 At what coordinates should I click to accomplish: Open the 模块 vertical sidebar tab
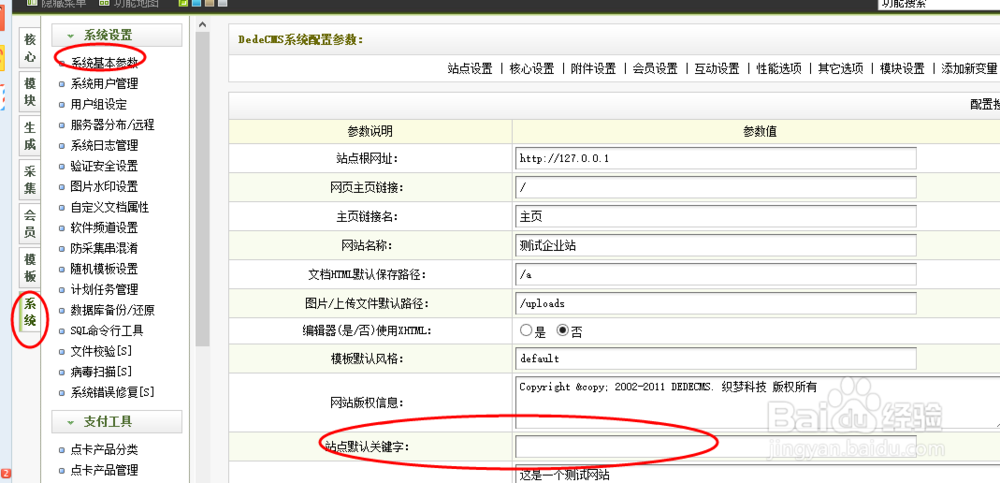coord(30,91)
